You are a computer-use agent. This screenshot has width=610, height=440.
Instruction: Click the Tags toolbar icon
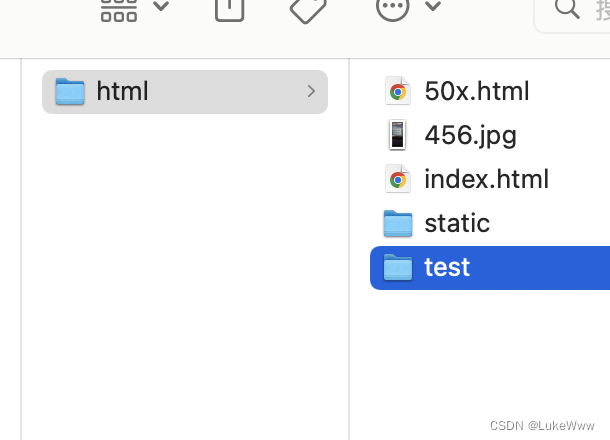click(x=308, y=10)
